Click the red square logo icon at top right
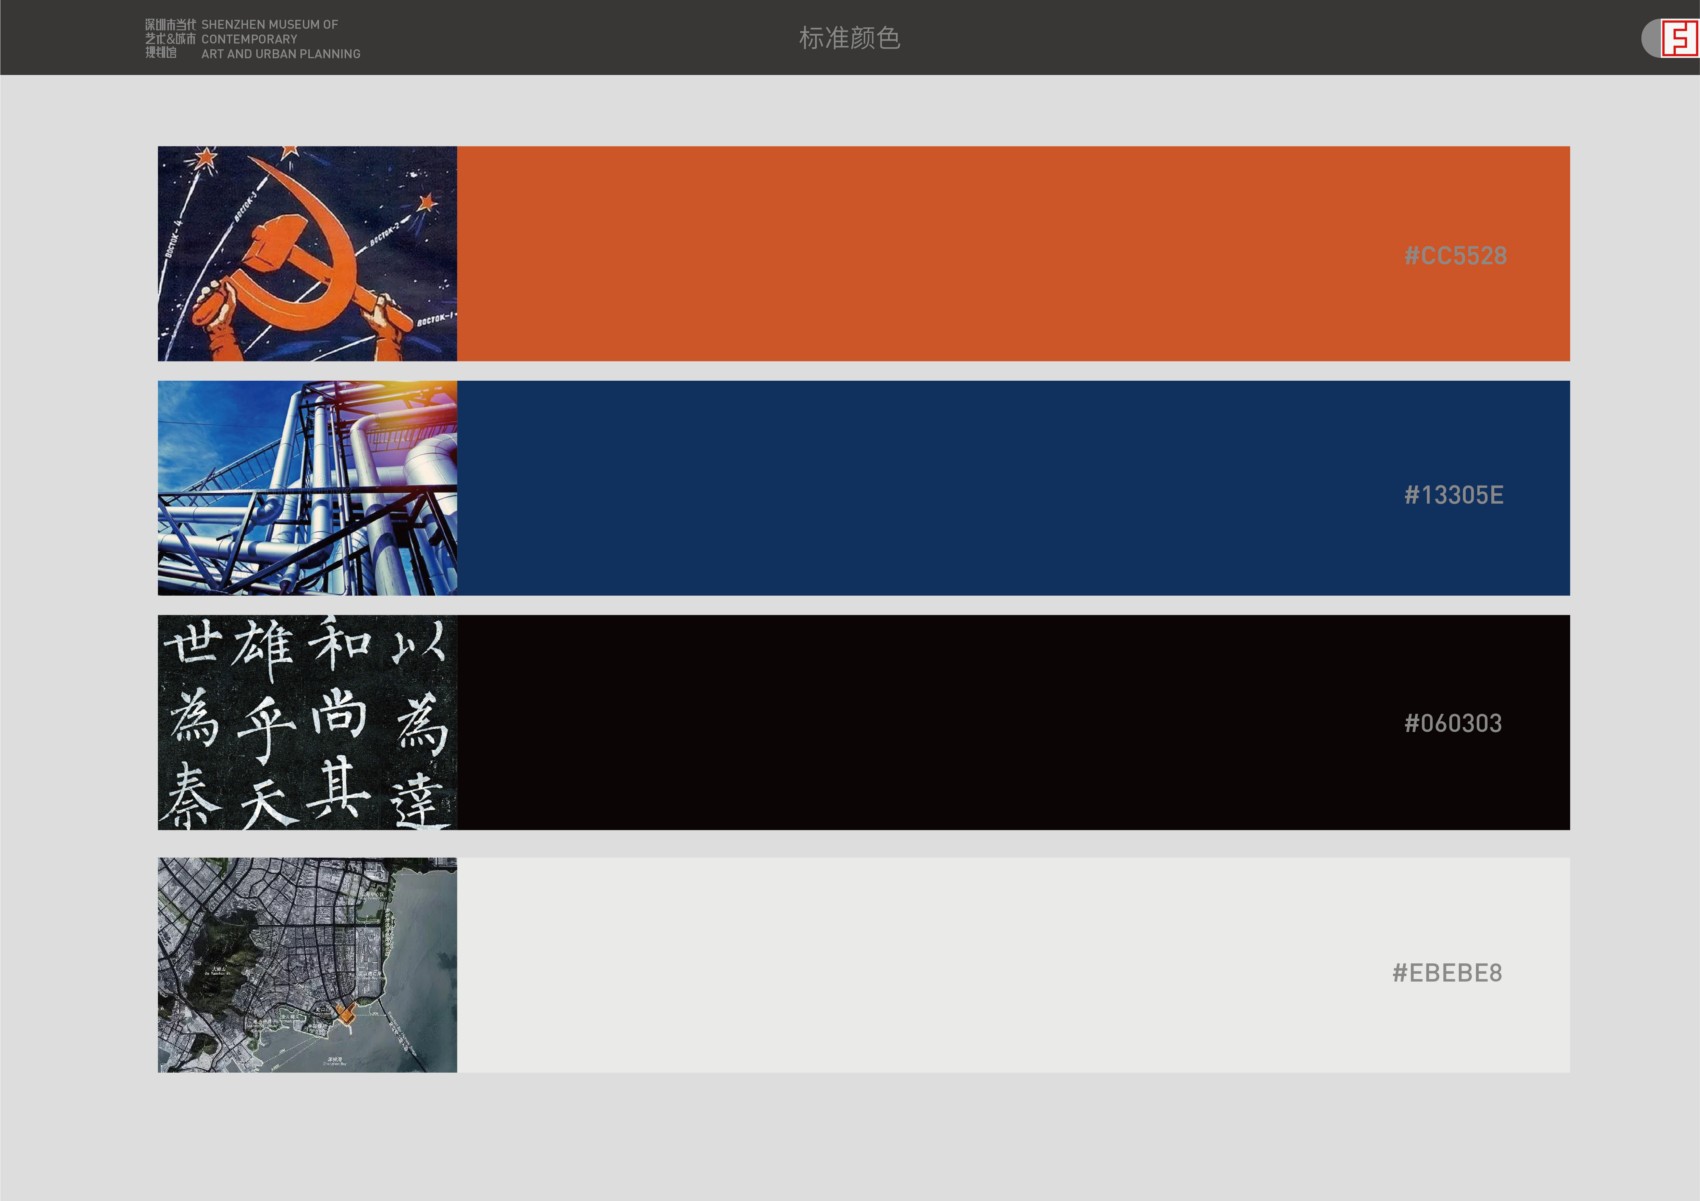Image resolution: width=1700 pixels, height=1201 pixels. (1679, 39)
